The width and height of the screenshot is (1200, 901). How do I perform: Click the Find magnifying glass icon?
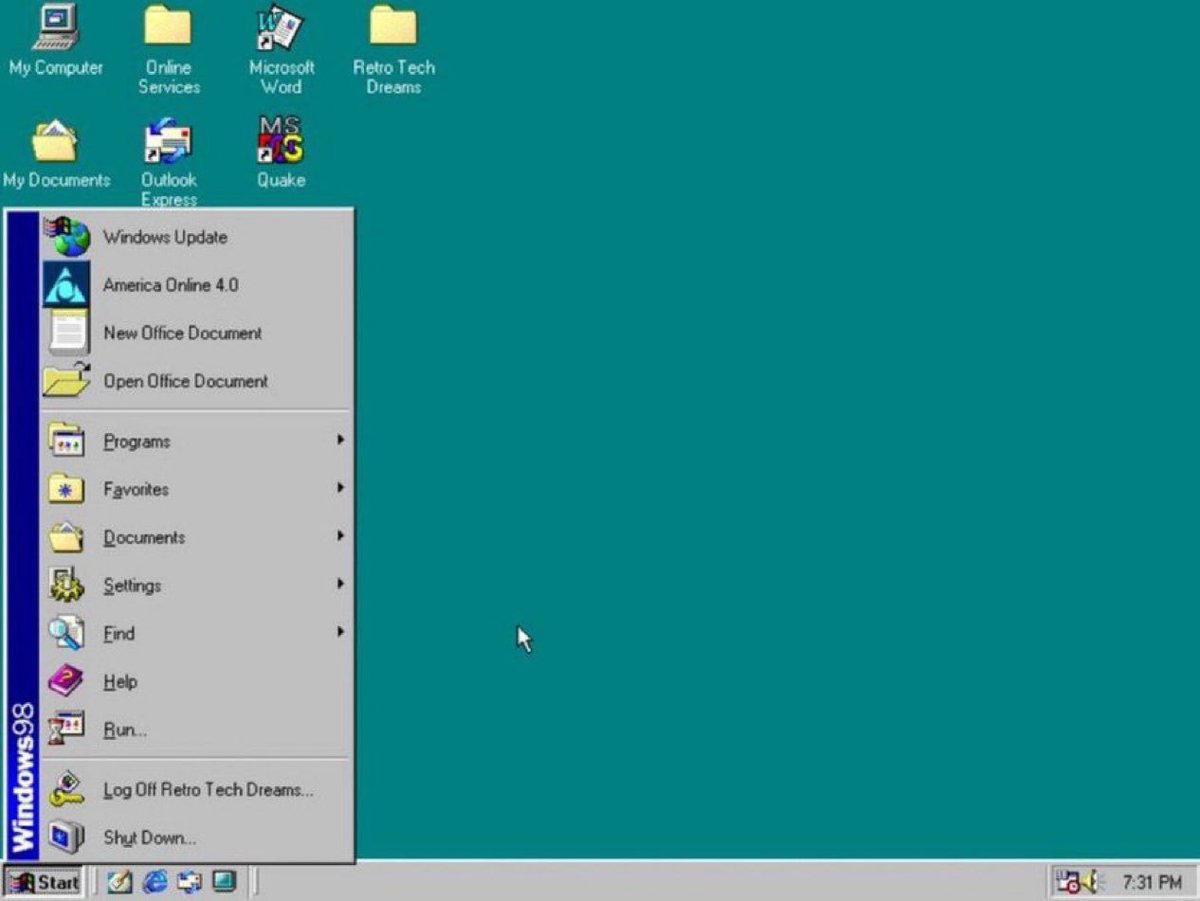point(67,633)
